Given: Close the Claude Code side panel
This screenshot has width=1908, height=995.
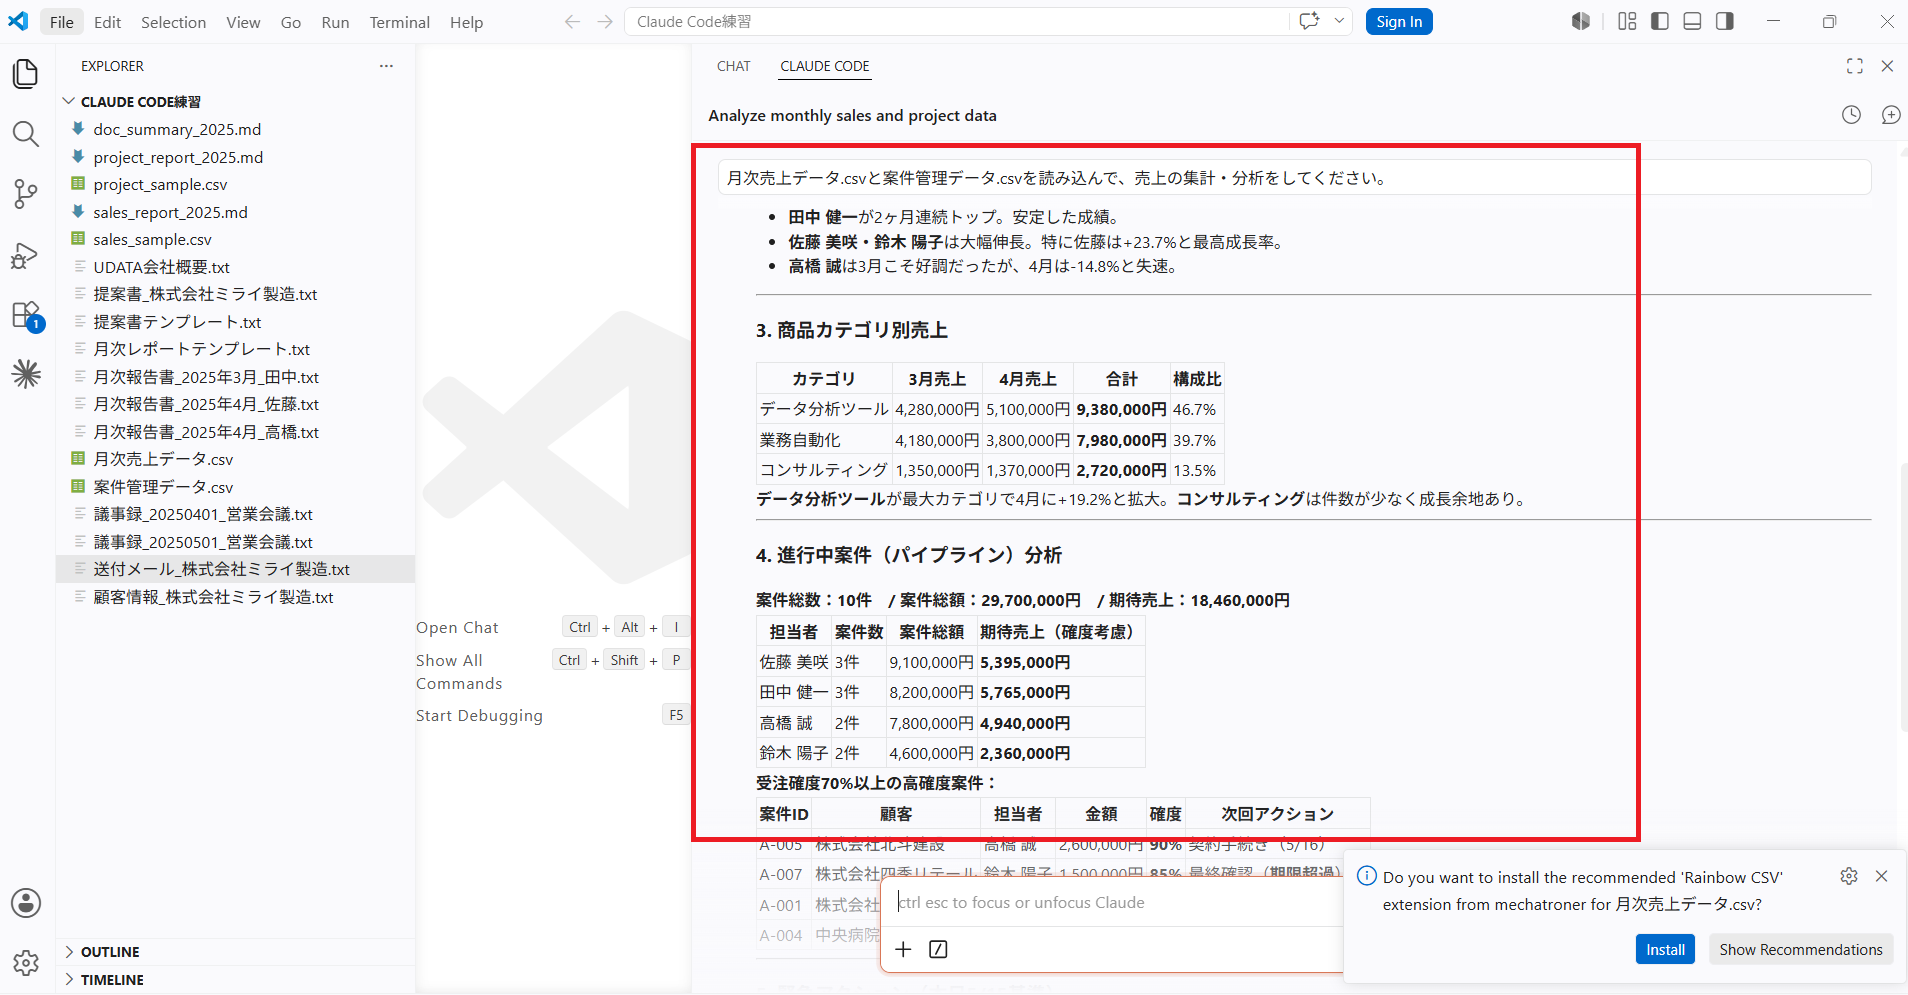Looking at the screenshot, I should click(x=1887, y=66).
